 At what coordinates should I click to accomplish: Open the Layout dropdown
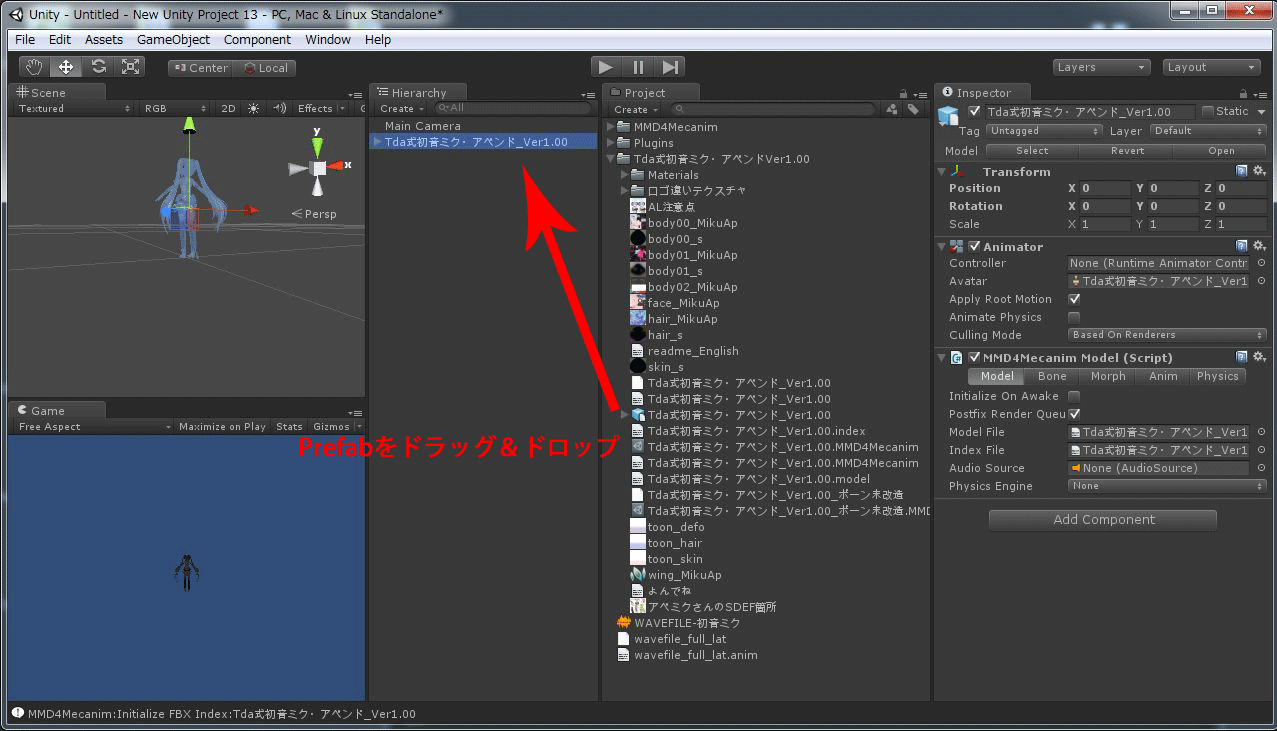pos(1211,66)
